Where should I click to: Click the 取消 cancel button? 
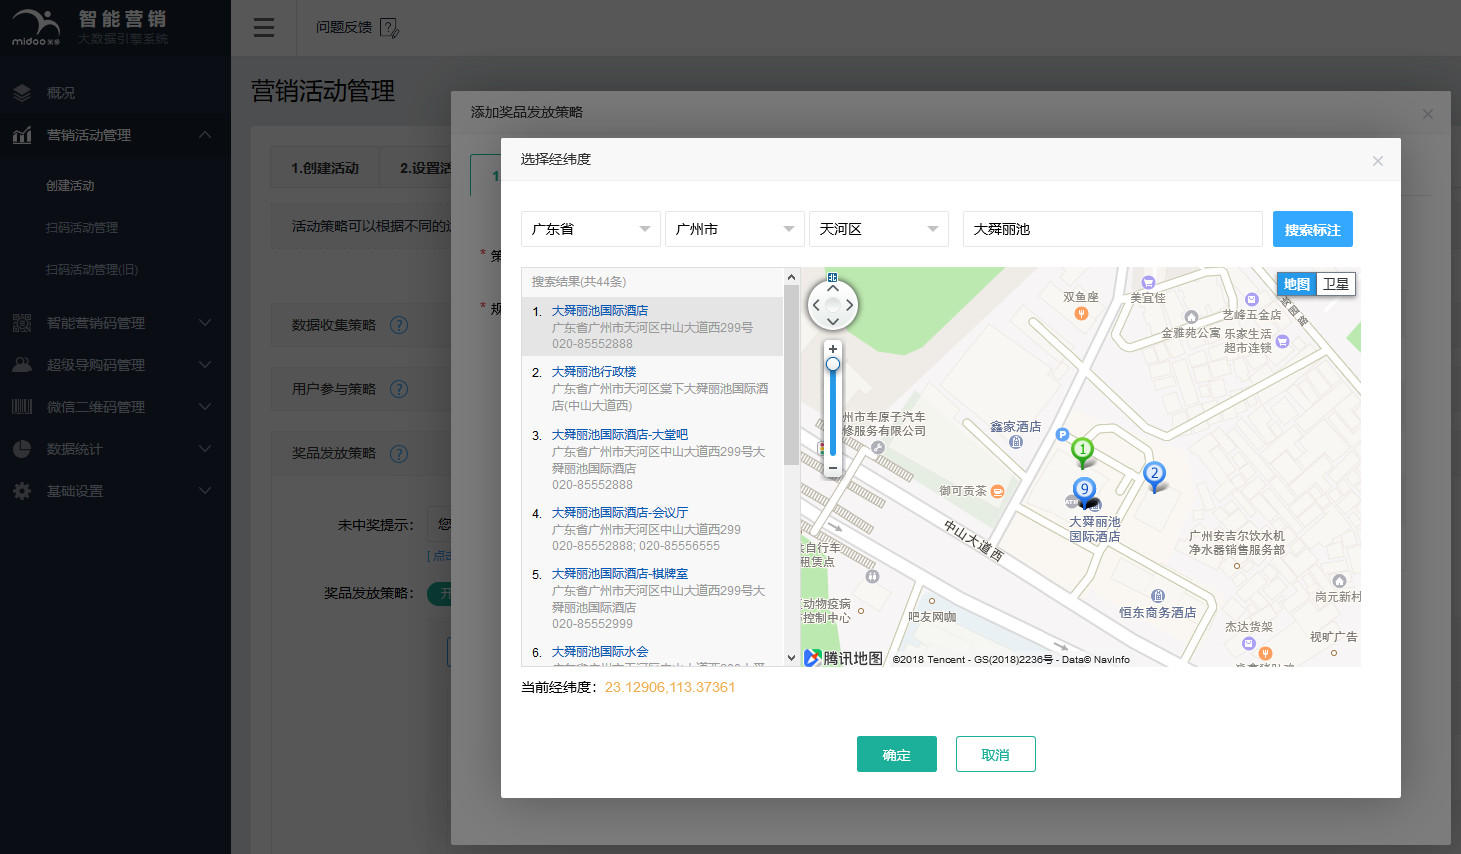pyautogui.click(x=996, y=754)
